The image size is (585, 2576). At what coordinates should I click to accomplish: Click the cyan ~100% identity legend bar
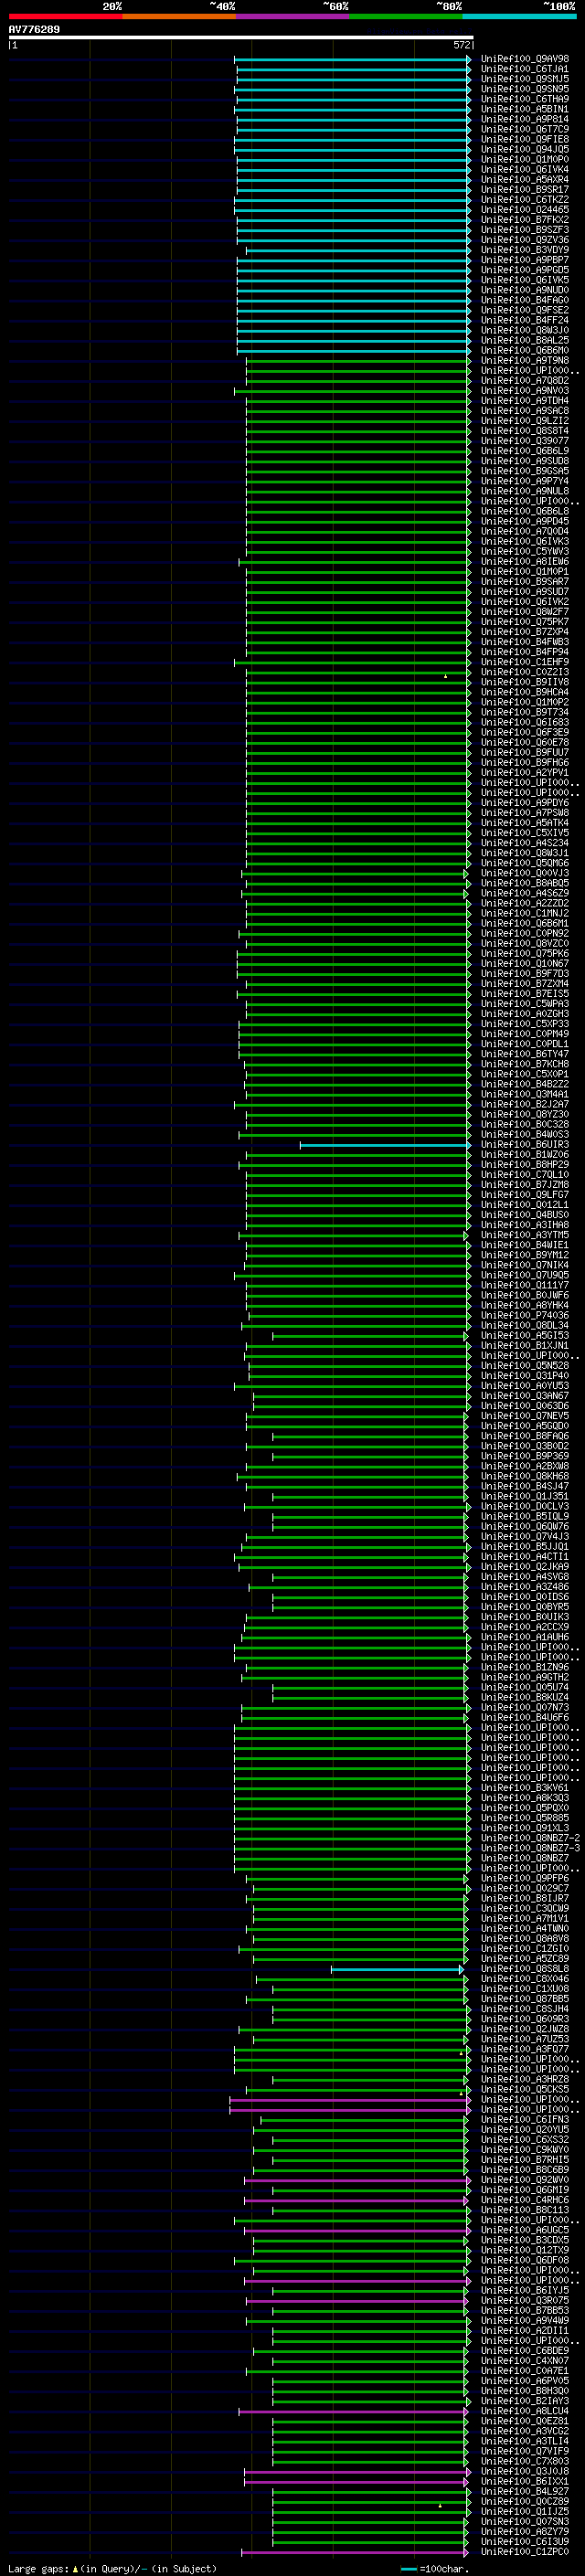[x=519, y=17]
